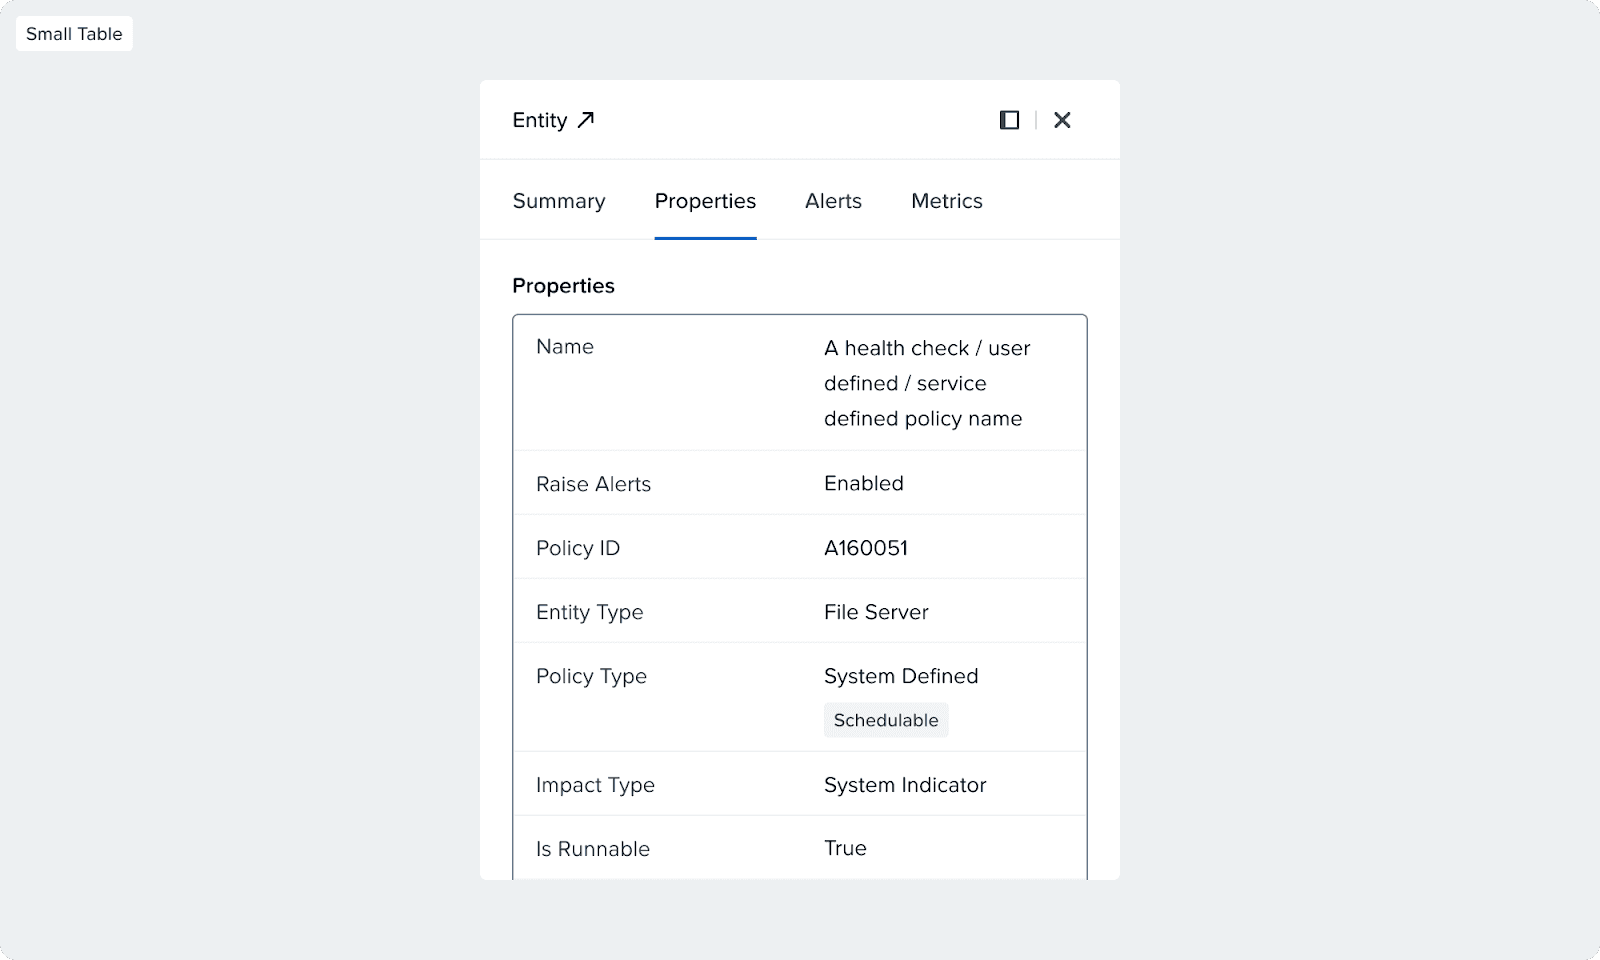The image size is (1600, 960).
Task: Select the policy name value text
Action: point(926,383)
